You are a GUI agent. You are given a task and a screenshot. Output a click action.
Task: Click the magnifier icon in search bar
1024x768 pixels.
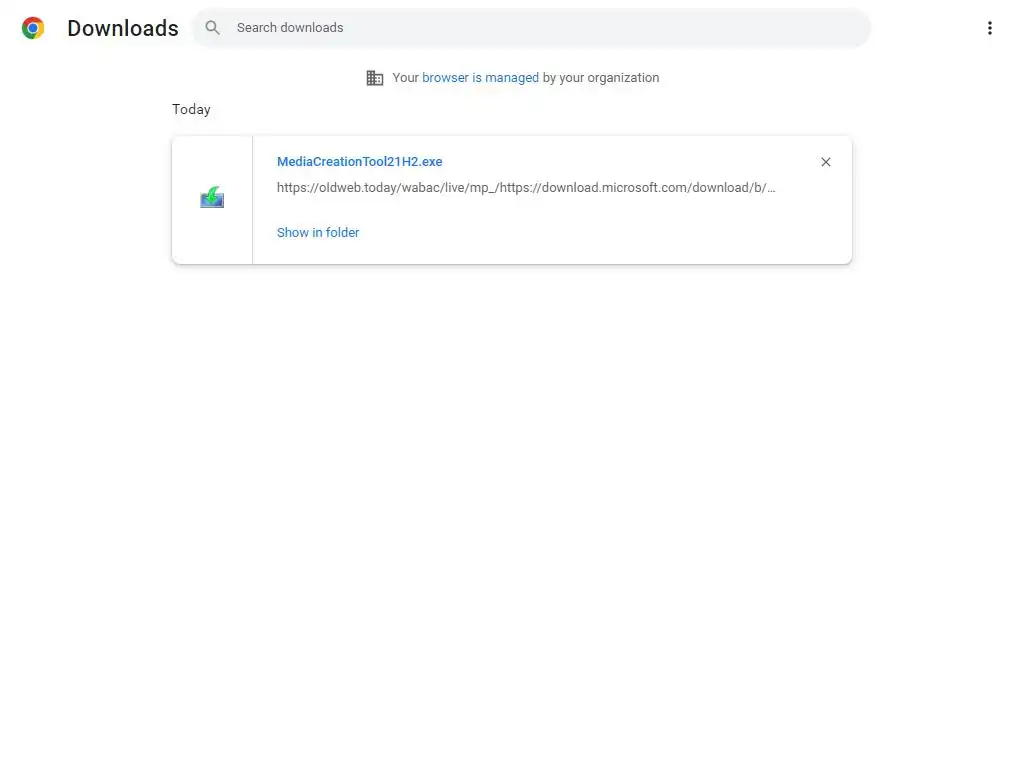(x=212, y=28)
